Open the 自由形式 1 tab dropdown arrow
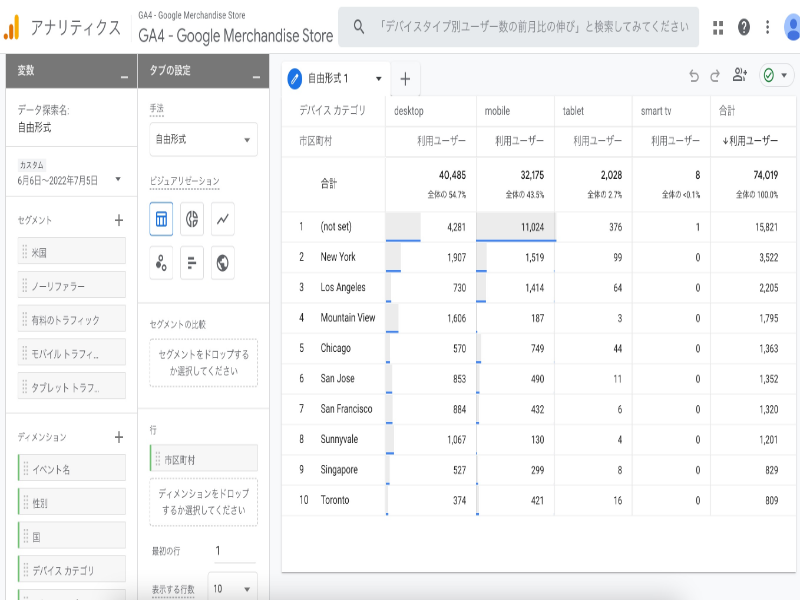Screen dimensions: 800x600 [379, 79]
